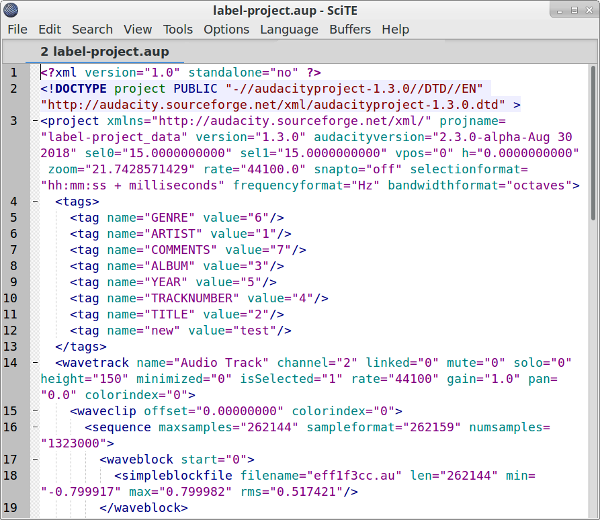This screenshot has width=600, height=520.
Task: Click the "Audio Track" name value
Action: point(221,363)
